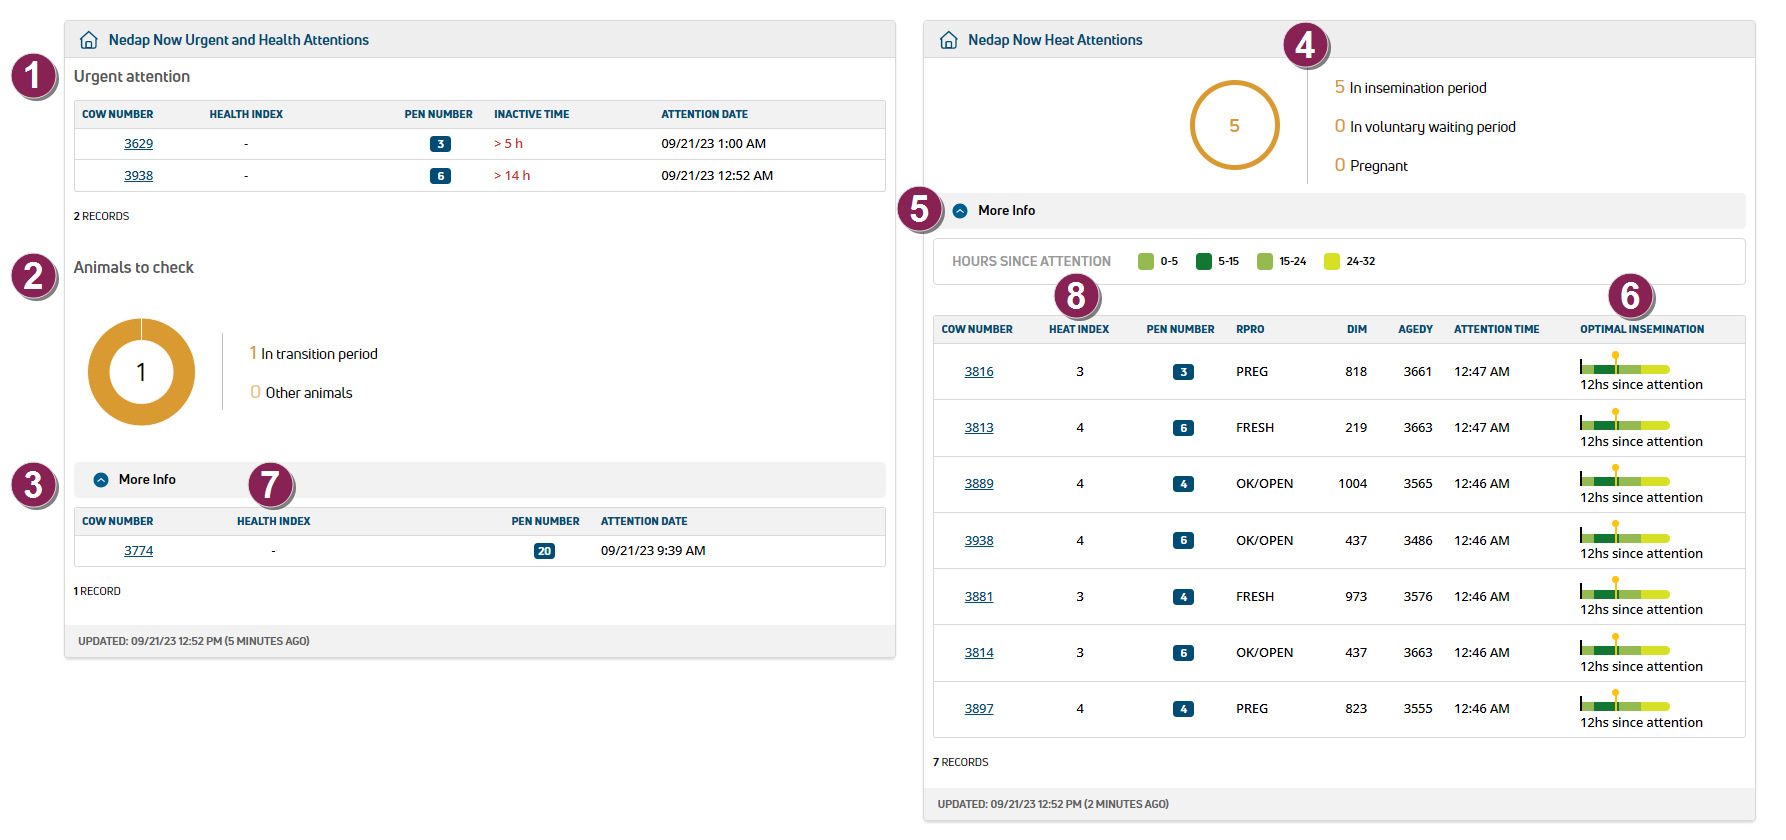Open cow 3814 heat attention record

(979, 653)
